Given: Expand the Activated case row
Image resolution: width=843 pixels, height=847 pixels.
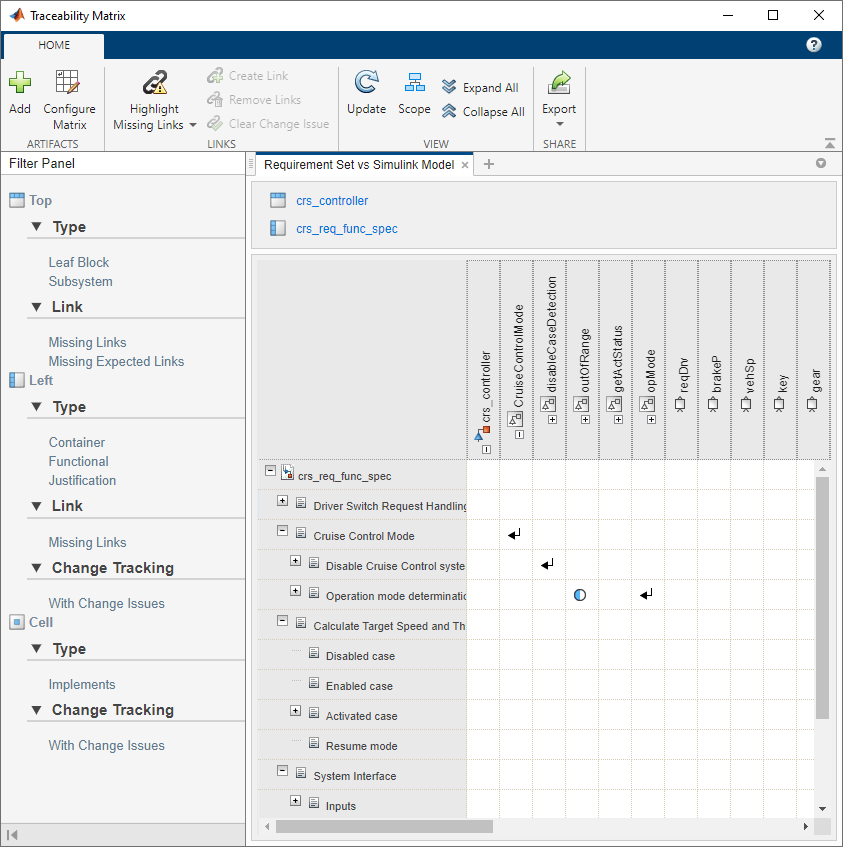Looking at the screenshot, I should [295, 710].
